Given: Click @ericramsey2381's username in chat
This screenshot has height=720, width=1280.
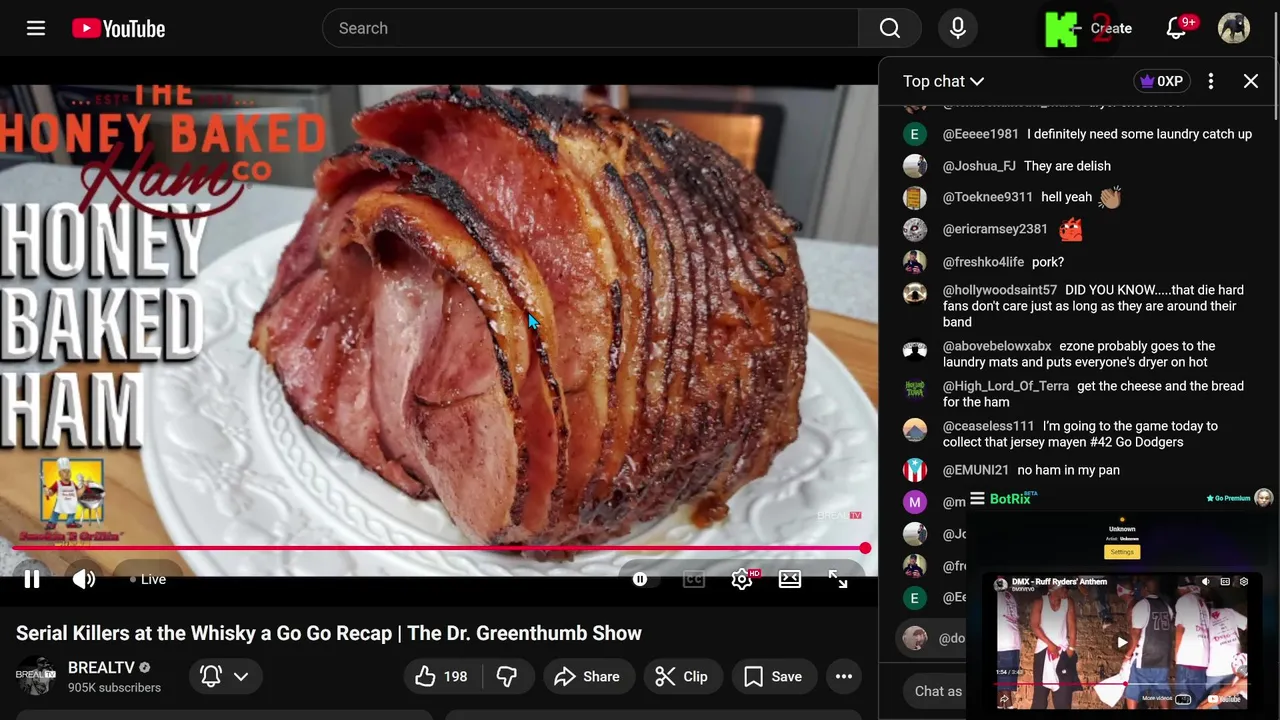Looking at the screenshot, I should click(x=995, y=229).
